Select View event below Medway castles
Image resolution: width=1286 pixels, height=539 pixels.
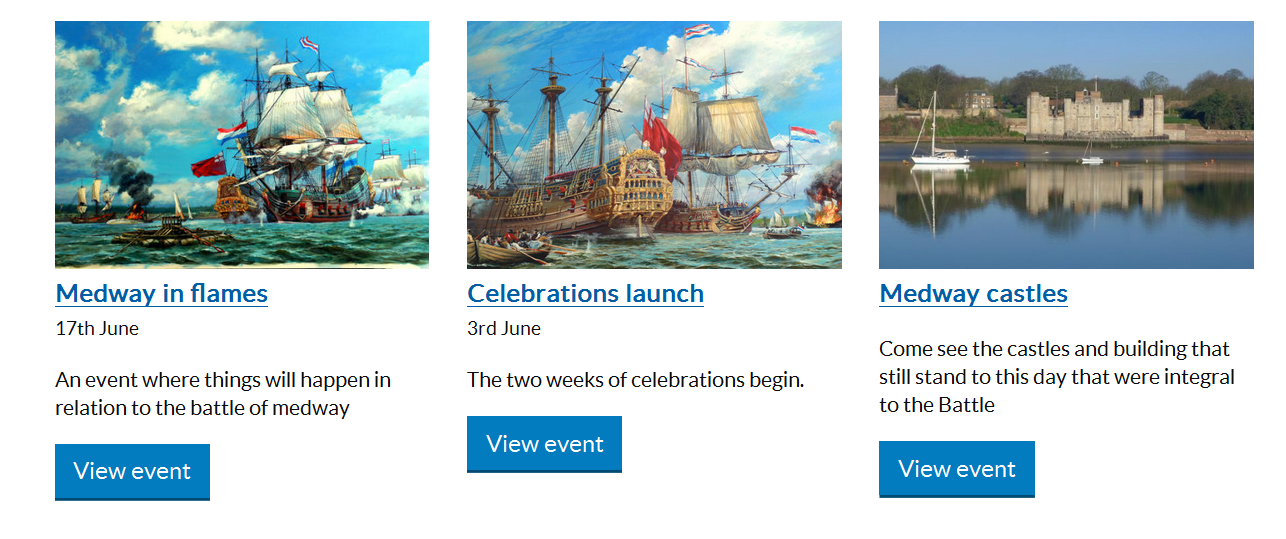point(957,469)
